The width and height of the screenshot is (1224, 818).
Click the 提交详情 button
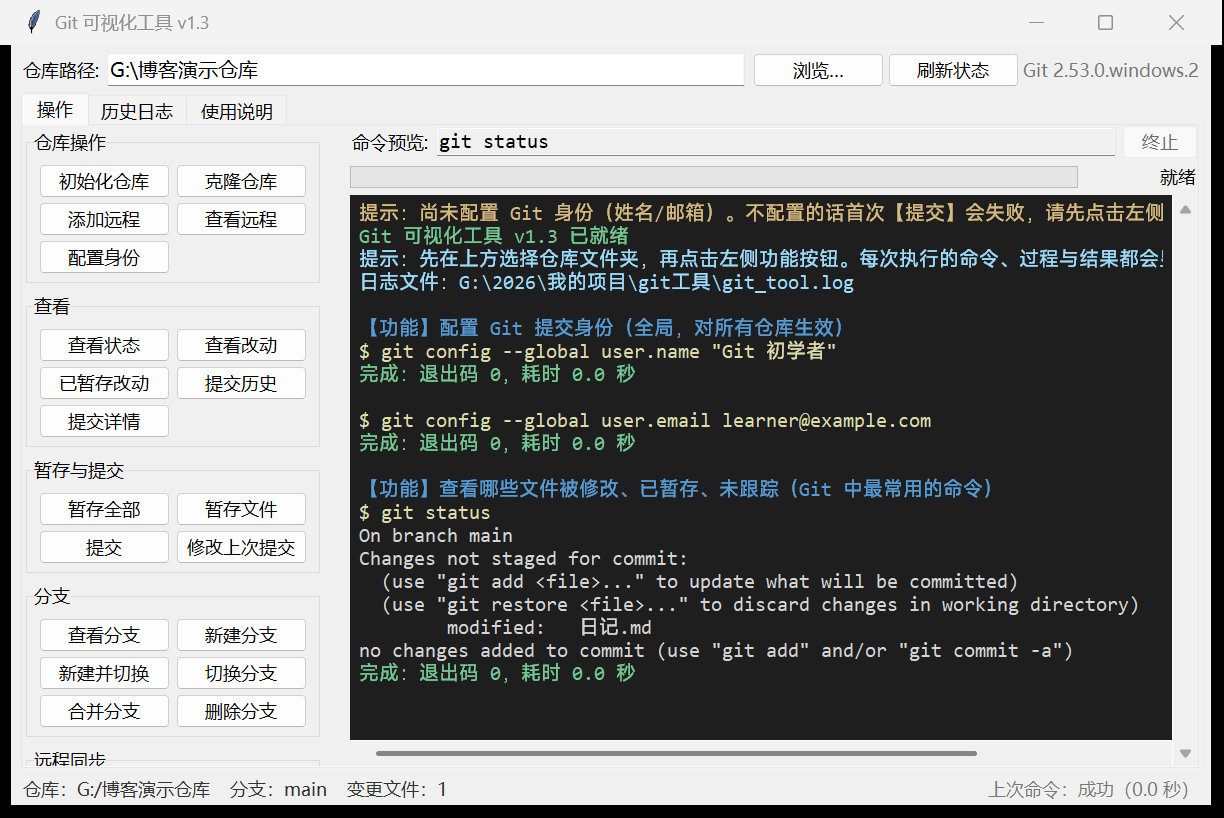point(104,421)
